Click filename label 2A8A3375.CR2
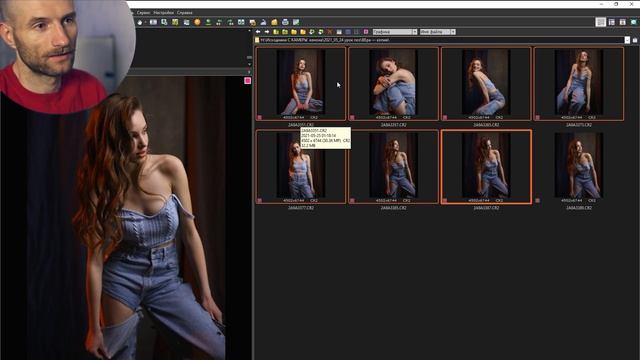Viewport: 640px width, 360px height. pos(579,125)
